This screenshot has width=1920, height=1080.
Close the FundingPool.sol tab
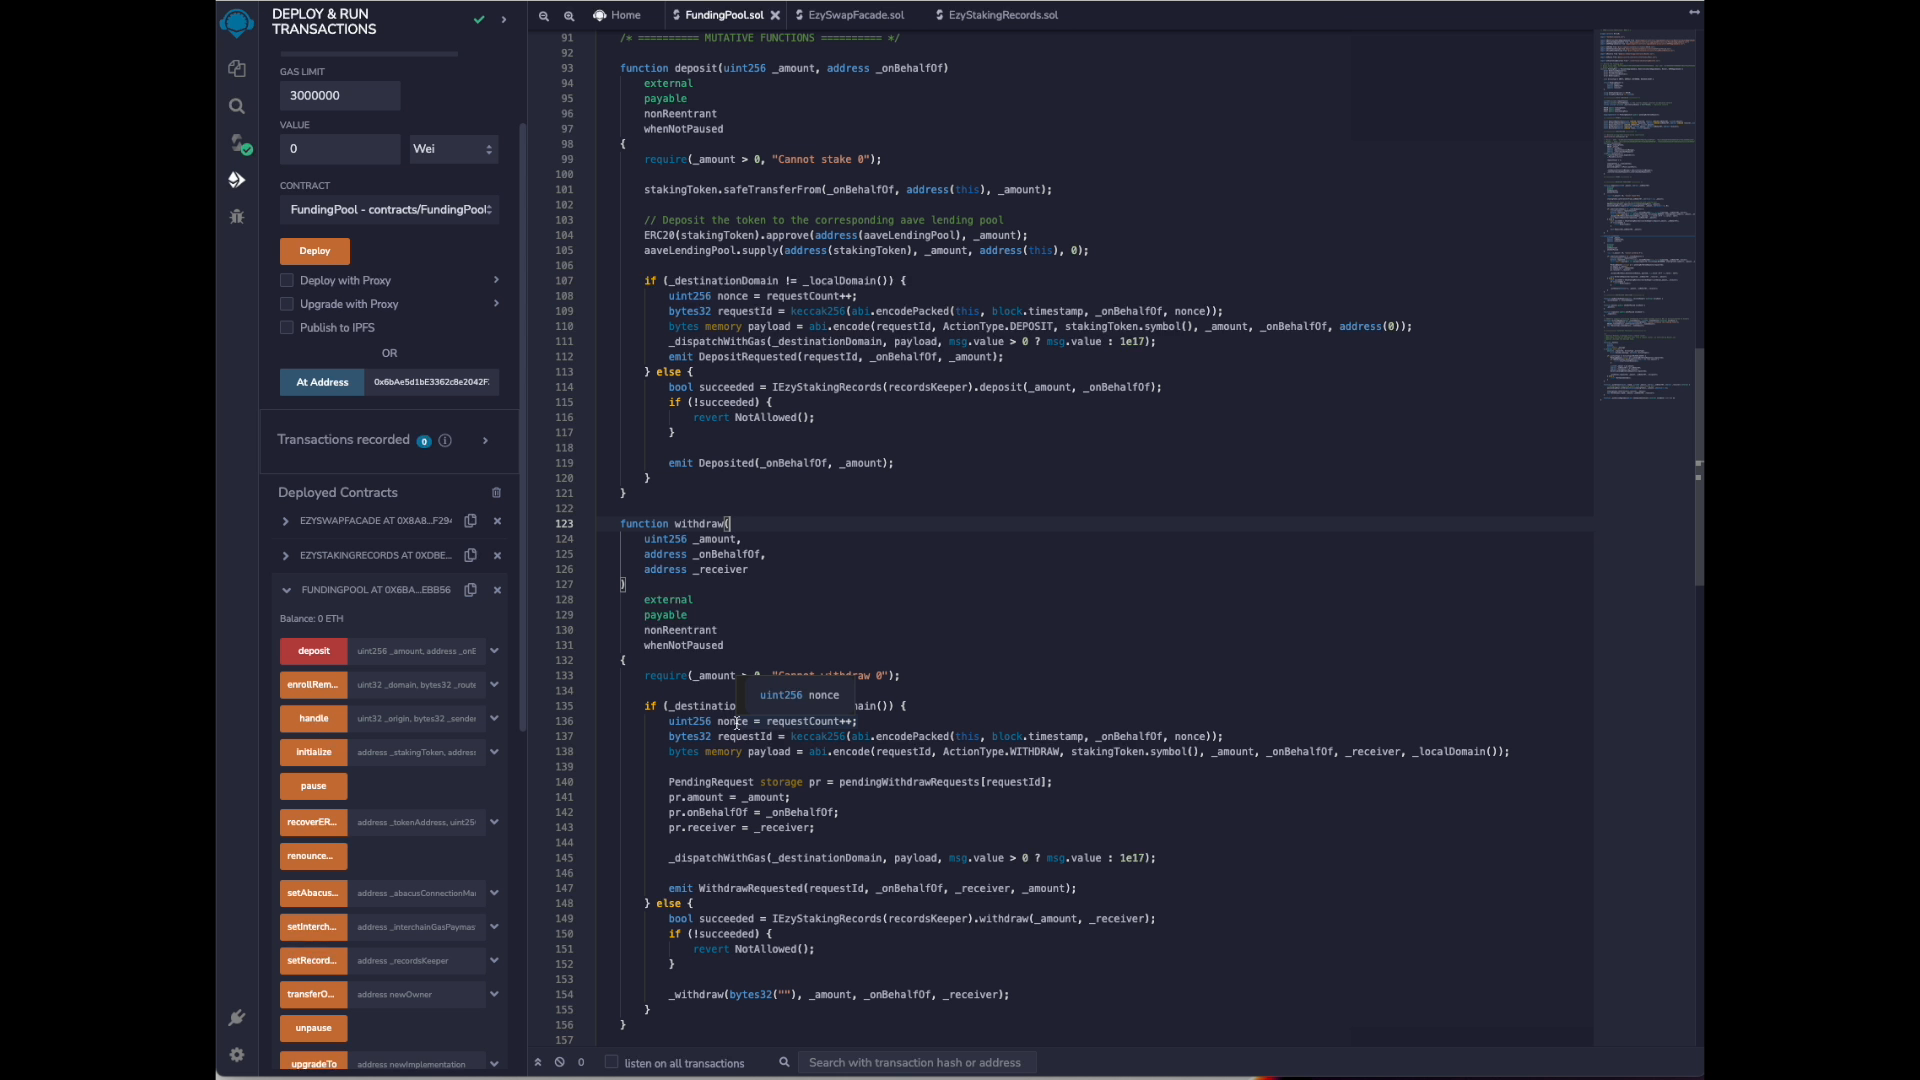[775, 15]
